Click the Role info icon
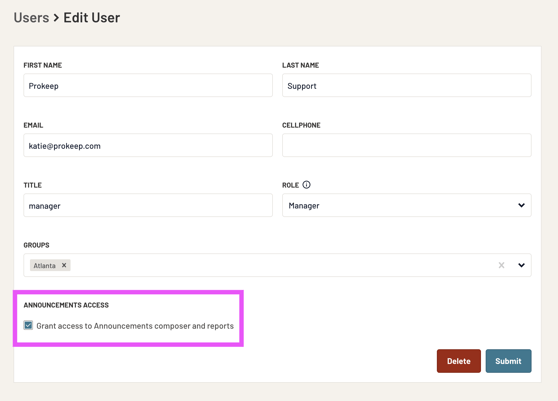558x401 pixels. point(306,185)
